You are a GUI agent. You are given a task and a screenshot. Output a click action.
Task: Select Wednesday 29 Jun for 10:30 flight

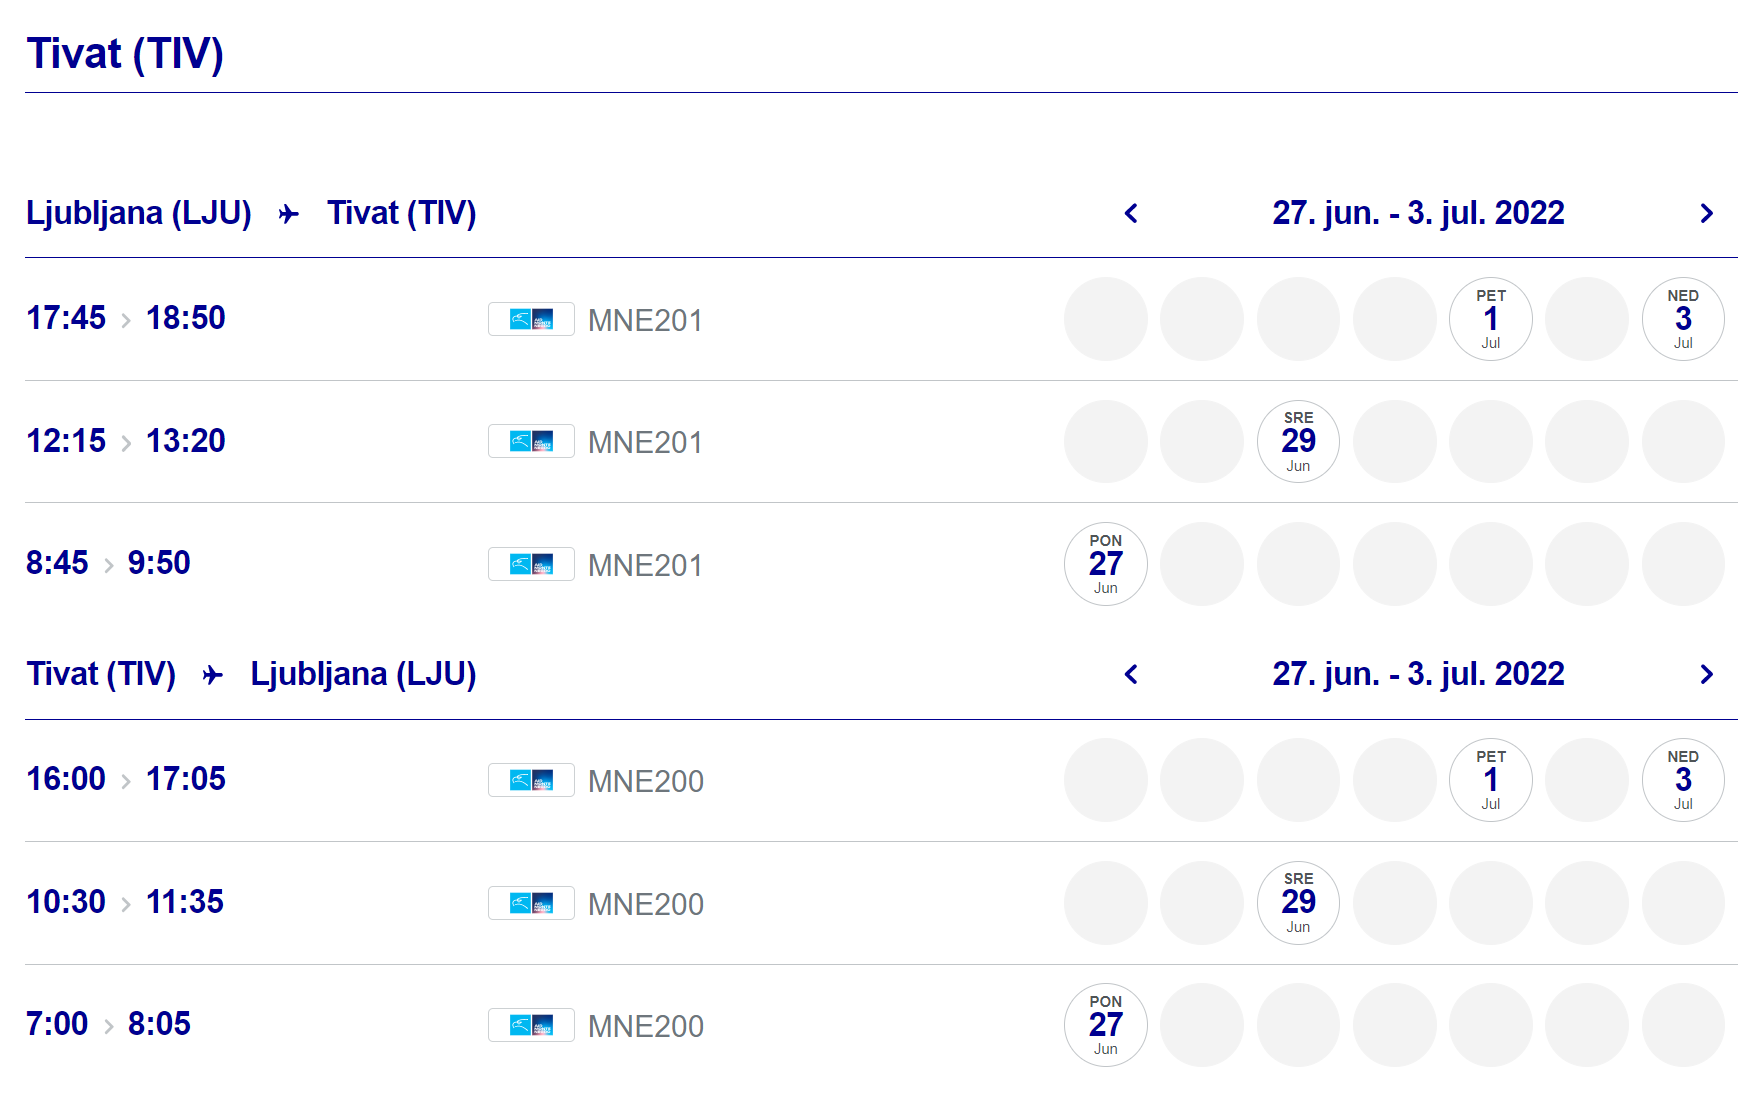pyautogui.click(x=1298, y=903)
